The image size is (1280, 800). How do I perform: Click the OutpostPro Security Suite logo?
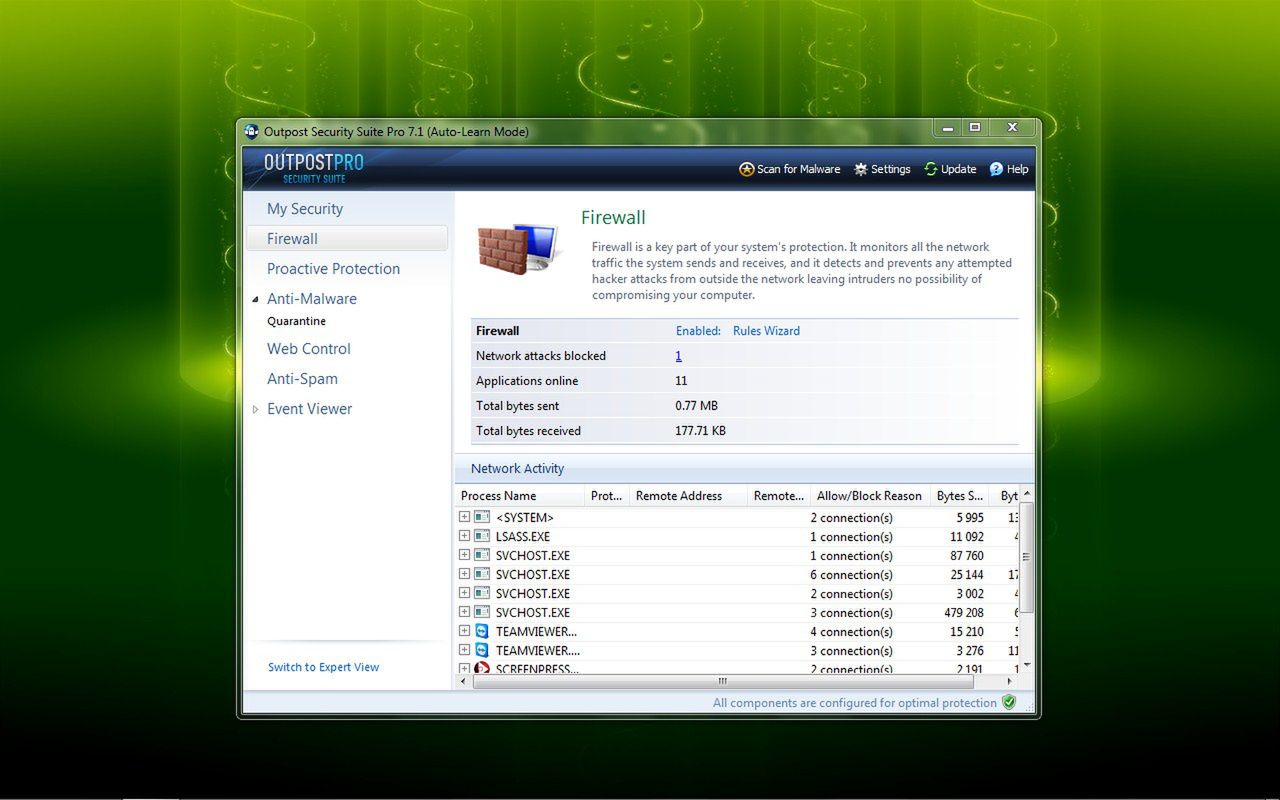(313, 167)
